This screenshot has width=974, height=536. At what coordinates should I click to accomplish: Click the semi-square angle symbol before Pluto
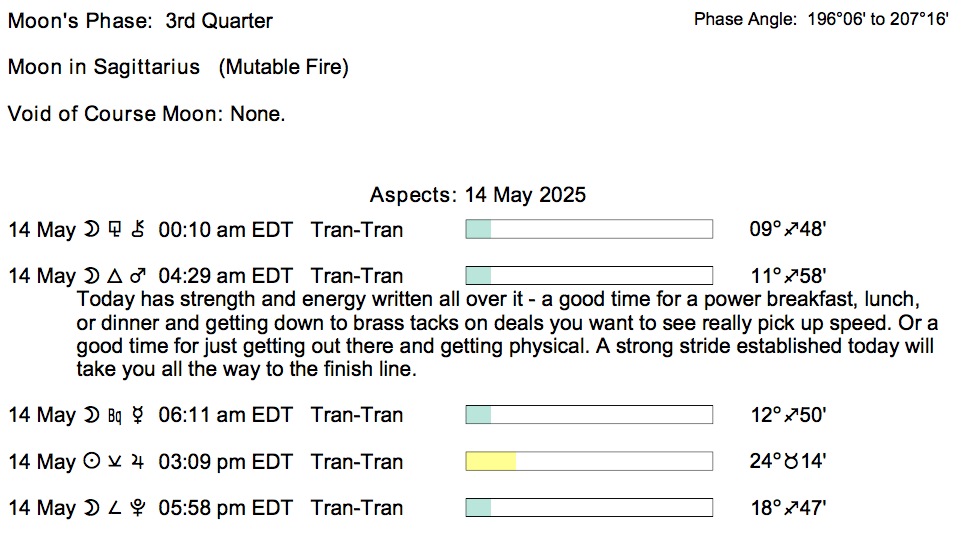coord(114,508)
